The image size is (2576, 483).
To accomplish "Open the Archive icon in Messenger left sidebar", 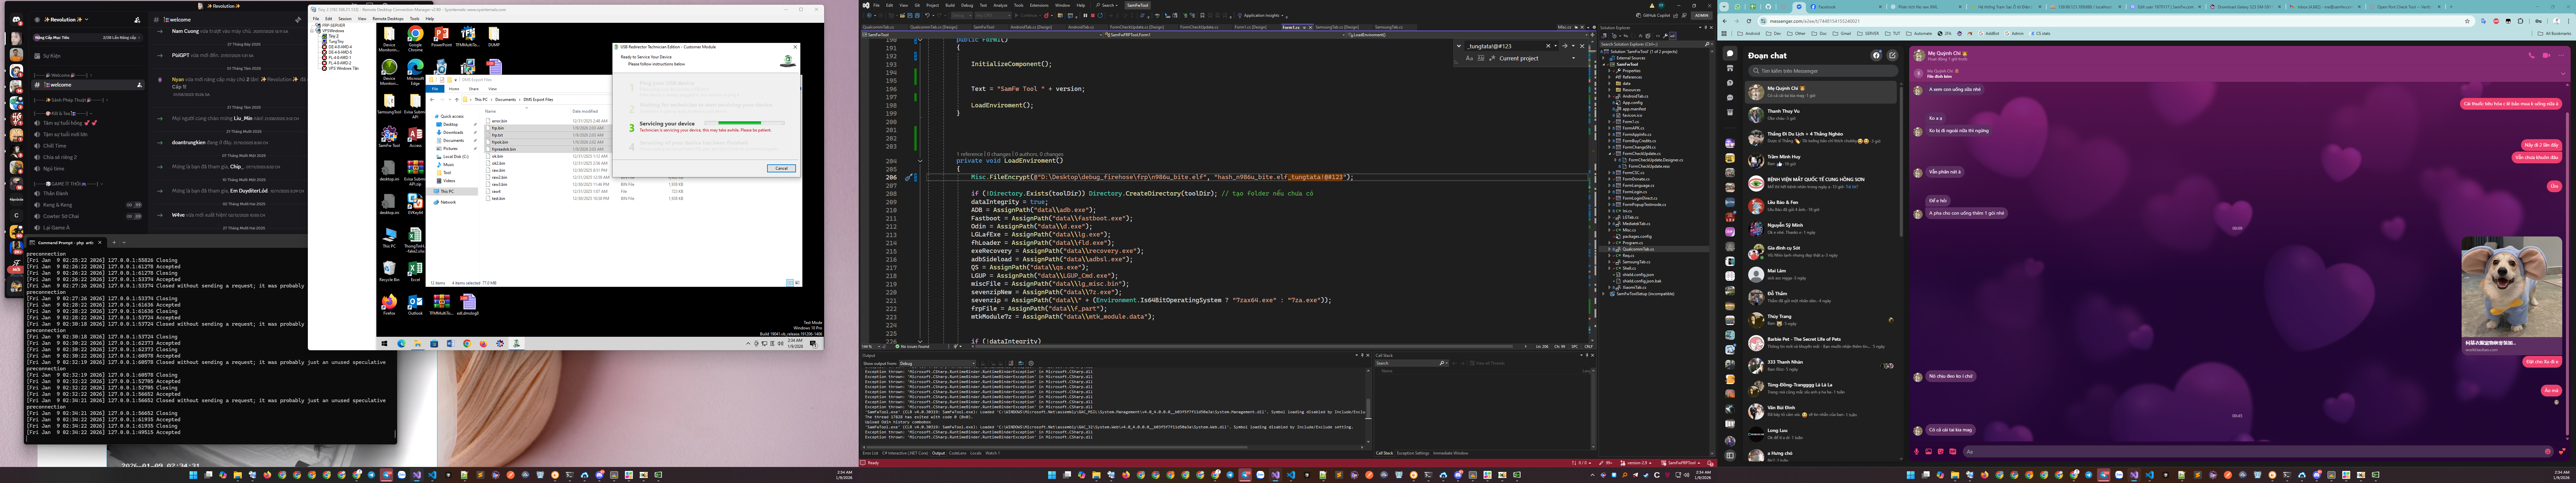I will [x=1730, y=112].
